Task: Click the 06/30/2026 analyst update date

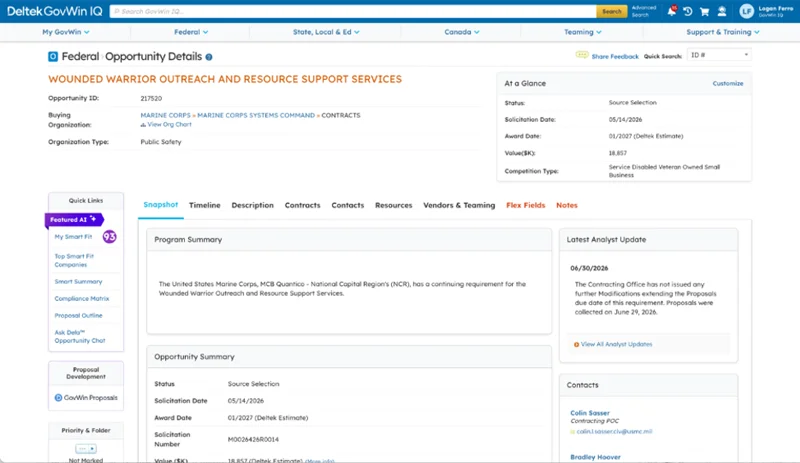Action: [x=589, y=269]
